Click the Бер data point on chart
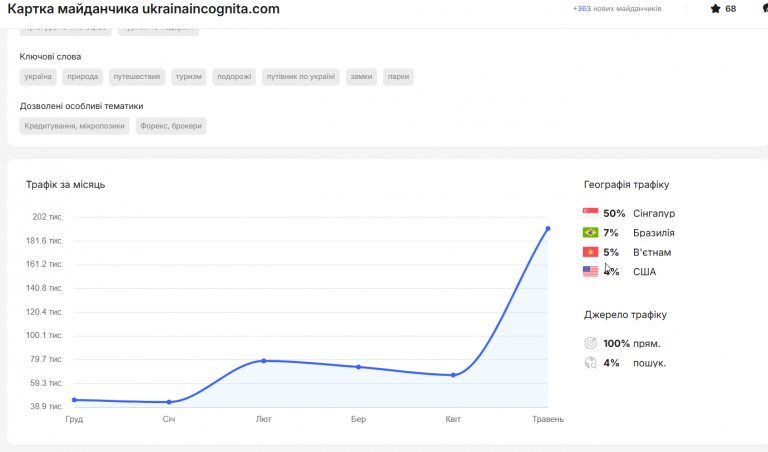Screen dimensions: 768x452 click(359, 367)
